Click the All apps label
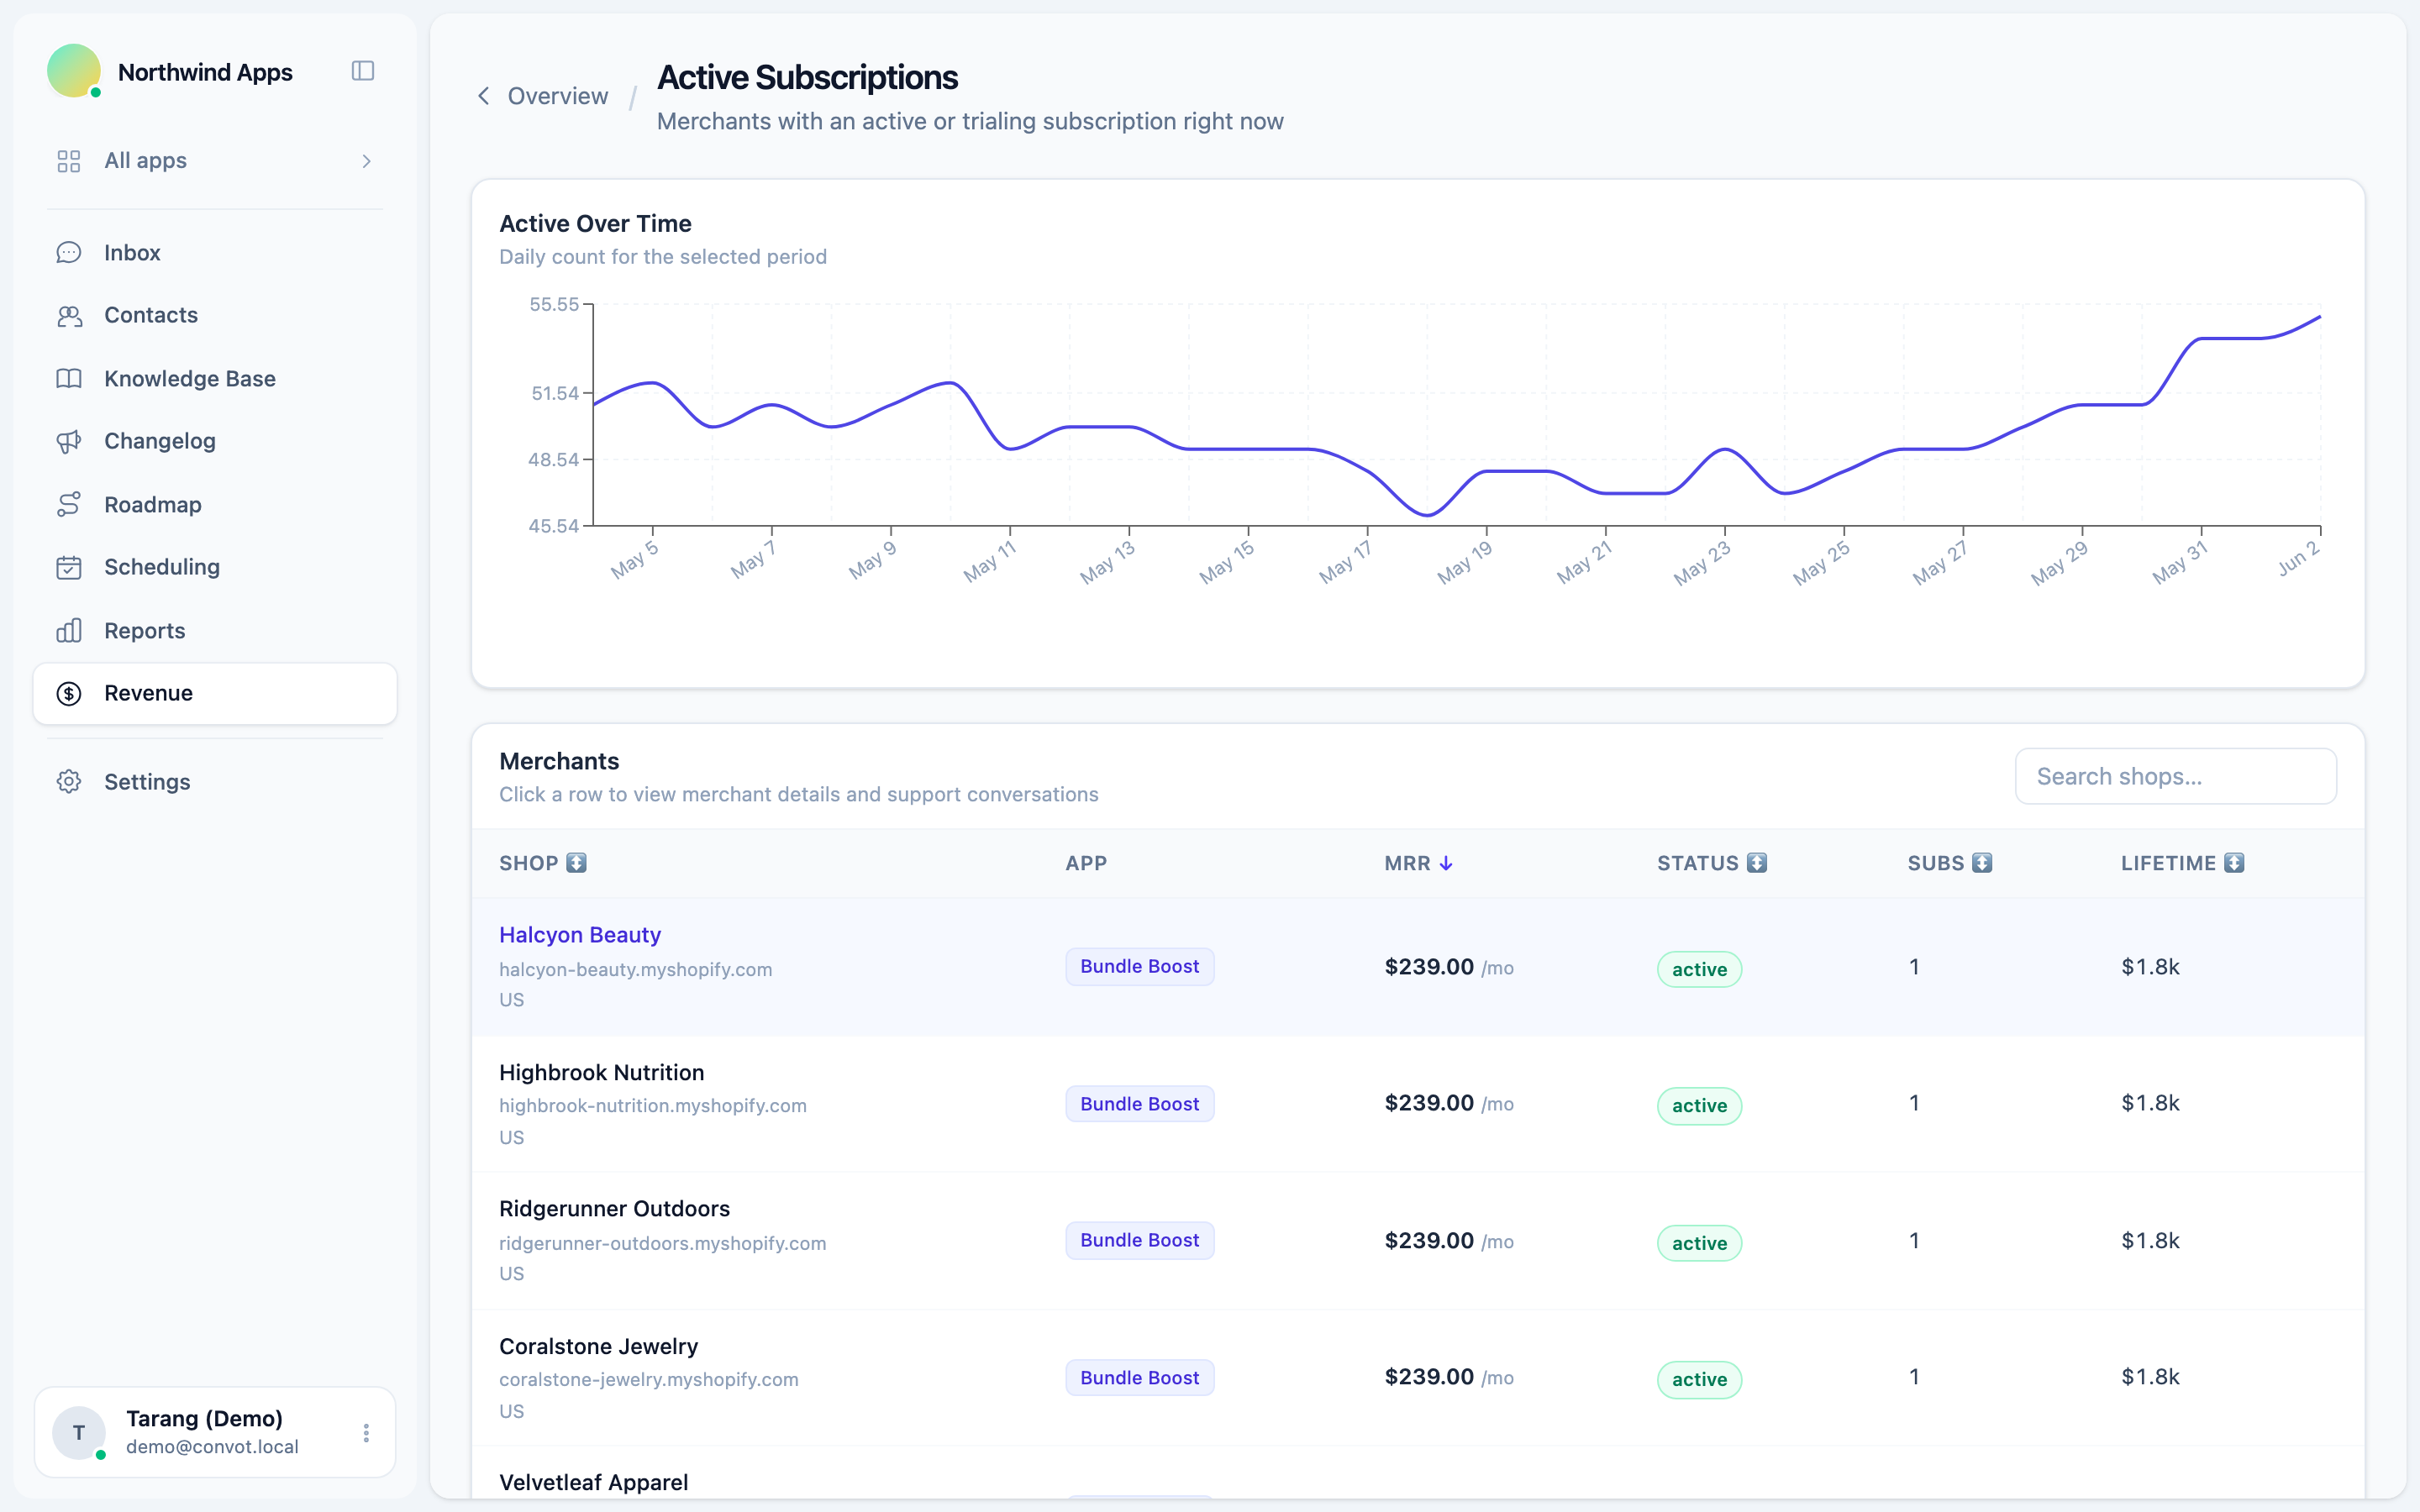This screenshot has width=2420, height=1512. click(x=146, y=161)
